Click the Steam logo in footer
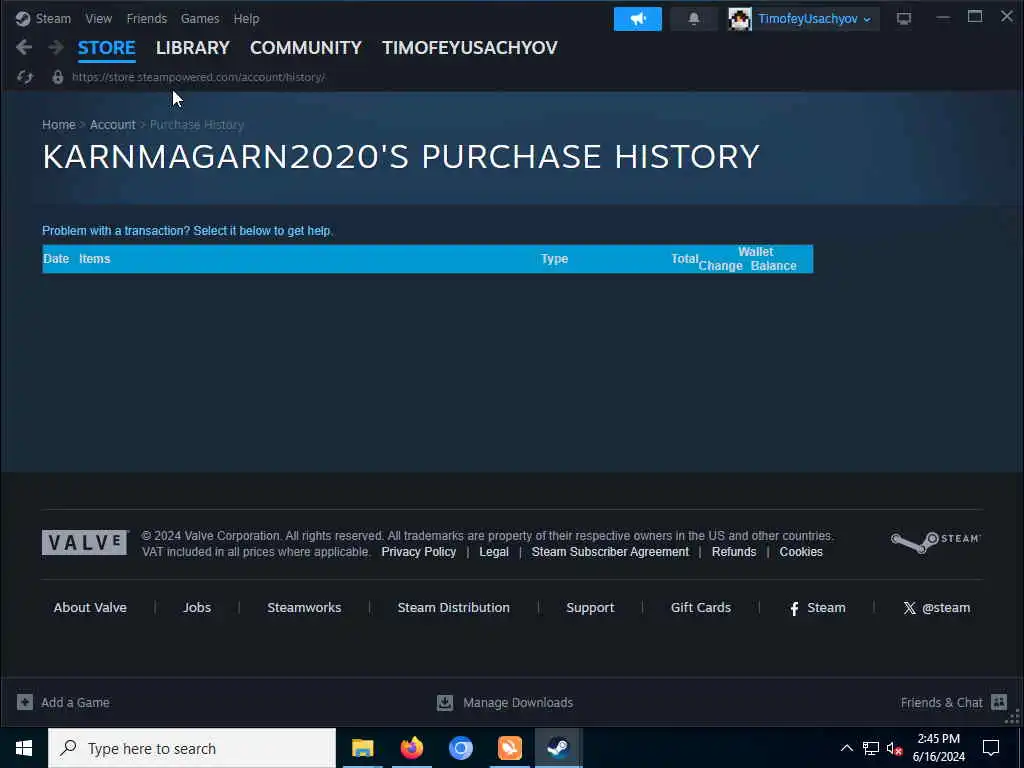 click(x=936, y=542)
